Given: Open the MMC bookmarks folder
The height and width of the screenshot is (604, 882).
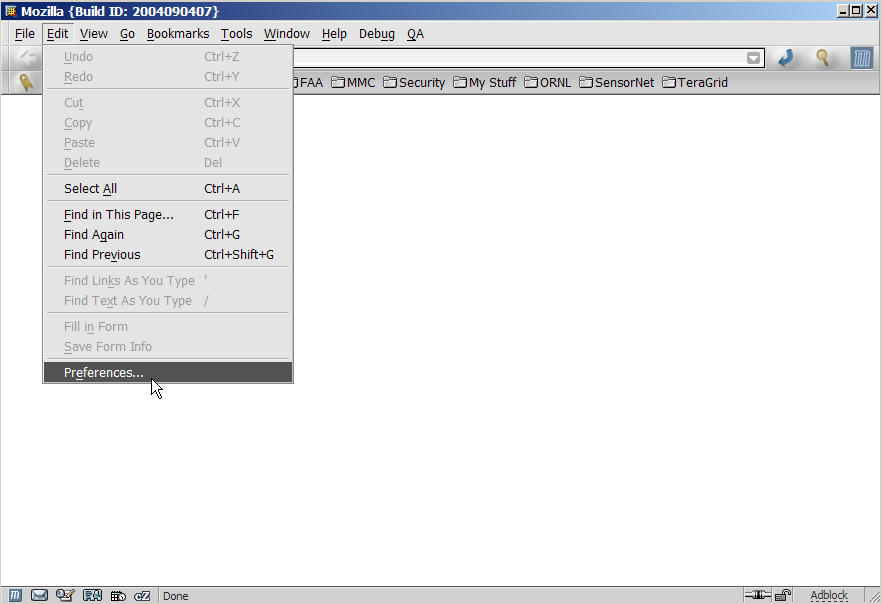Looking at the screenshot, I should pyautogui.click(x=353, y=83).
